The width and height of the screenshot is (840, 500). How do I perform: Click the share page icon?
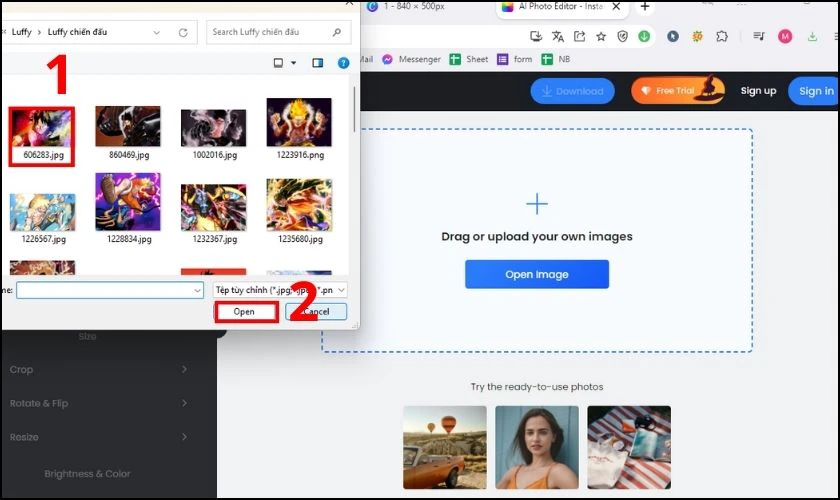579,36
